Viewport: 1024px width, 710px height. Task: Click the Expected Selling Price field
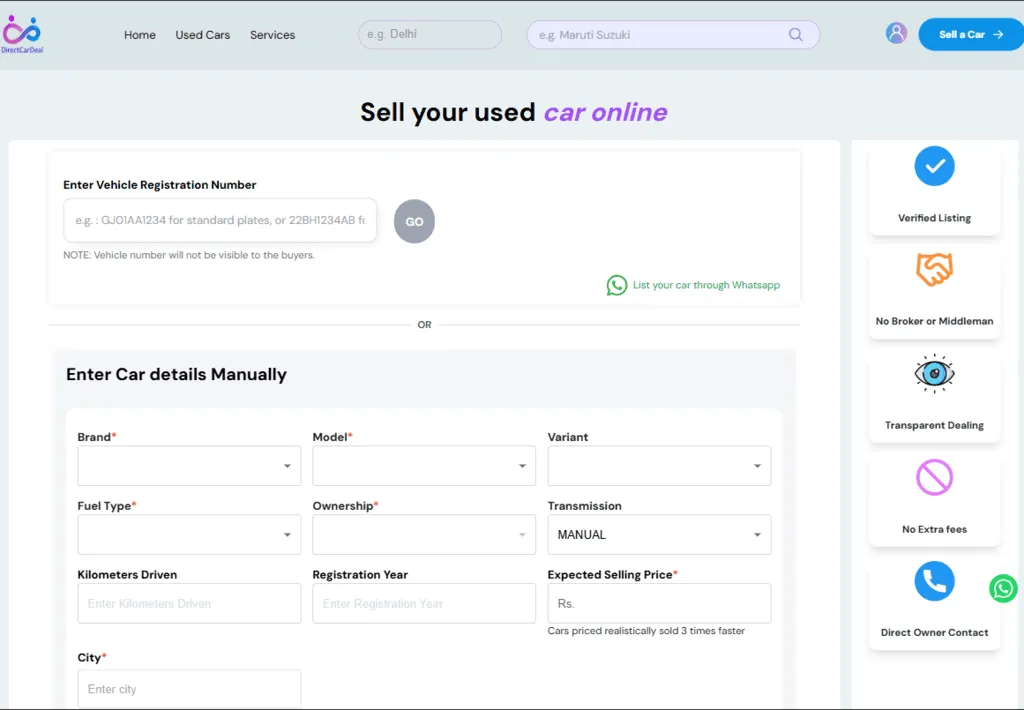[x=659, y=604]
